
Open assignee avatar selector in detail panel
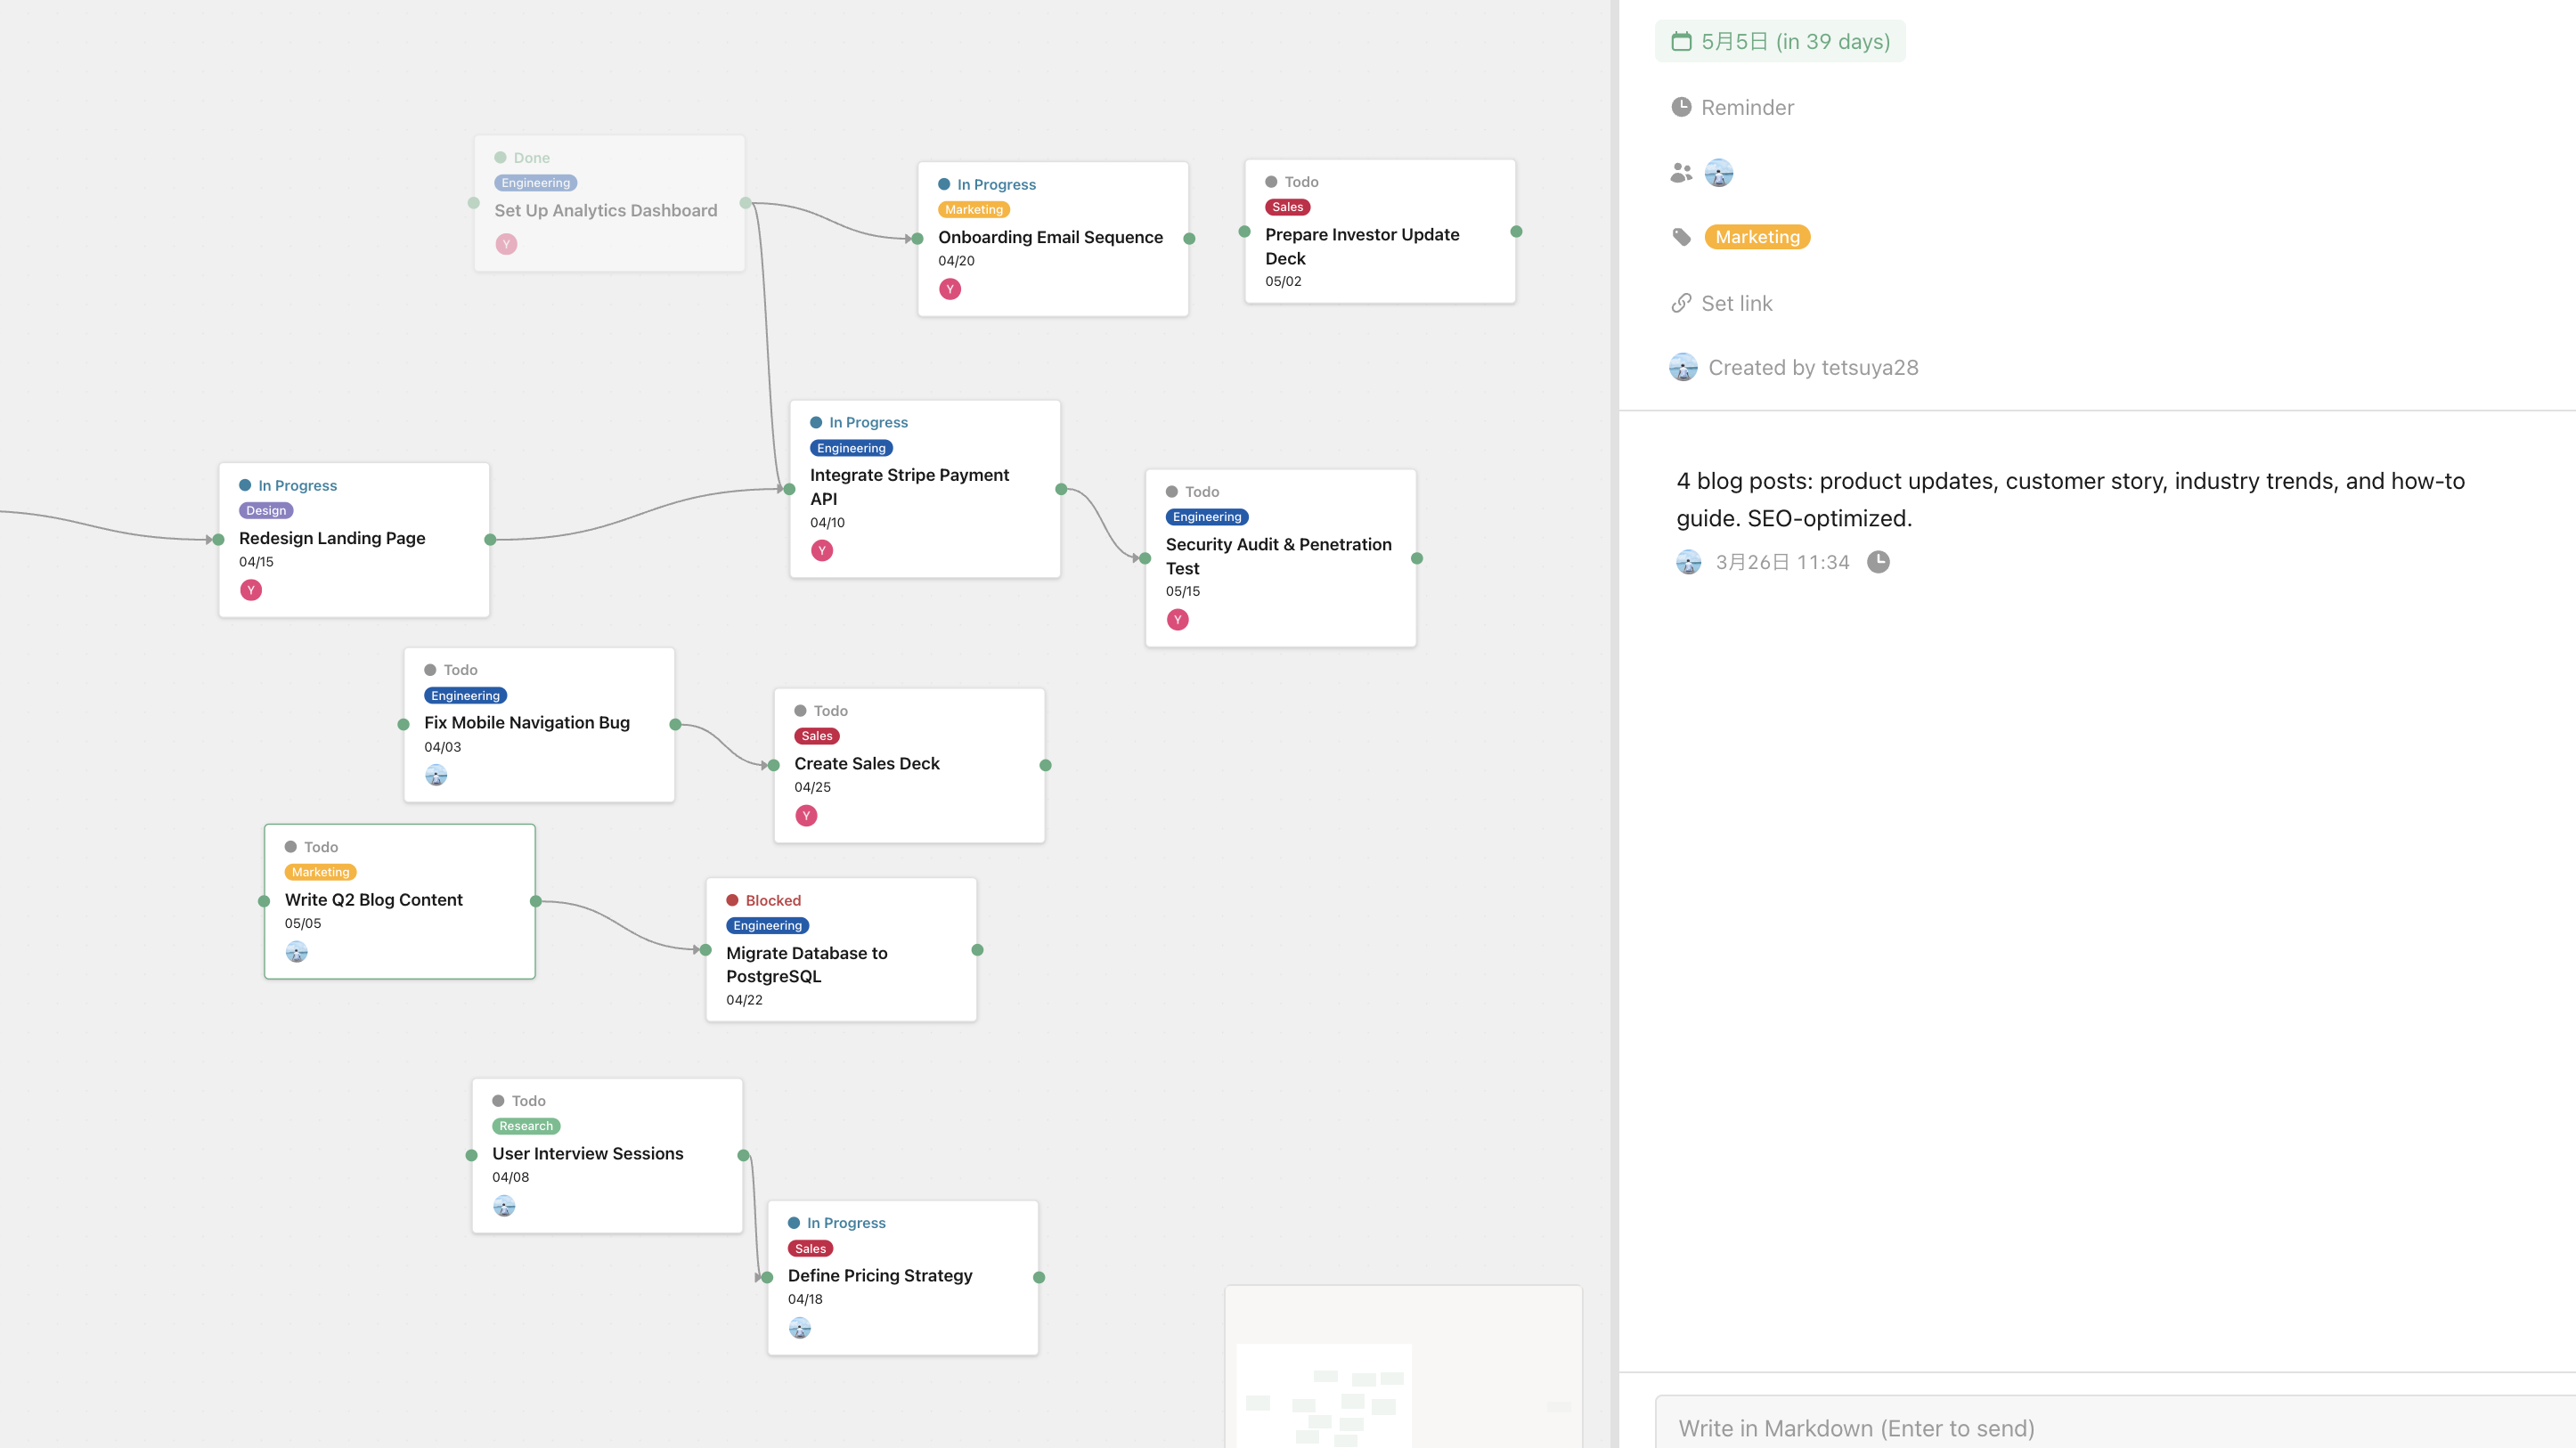pyautogui.click(x=1718, y=173)
